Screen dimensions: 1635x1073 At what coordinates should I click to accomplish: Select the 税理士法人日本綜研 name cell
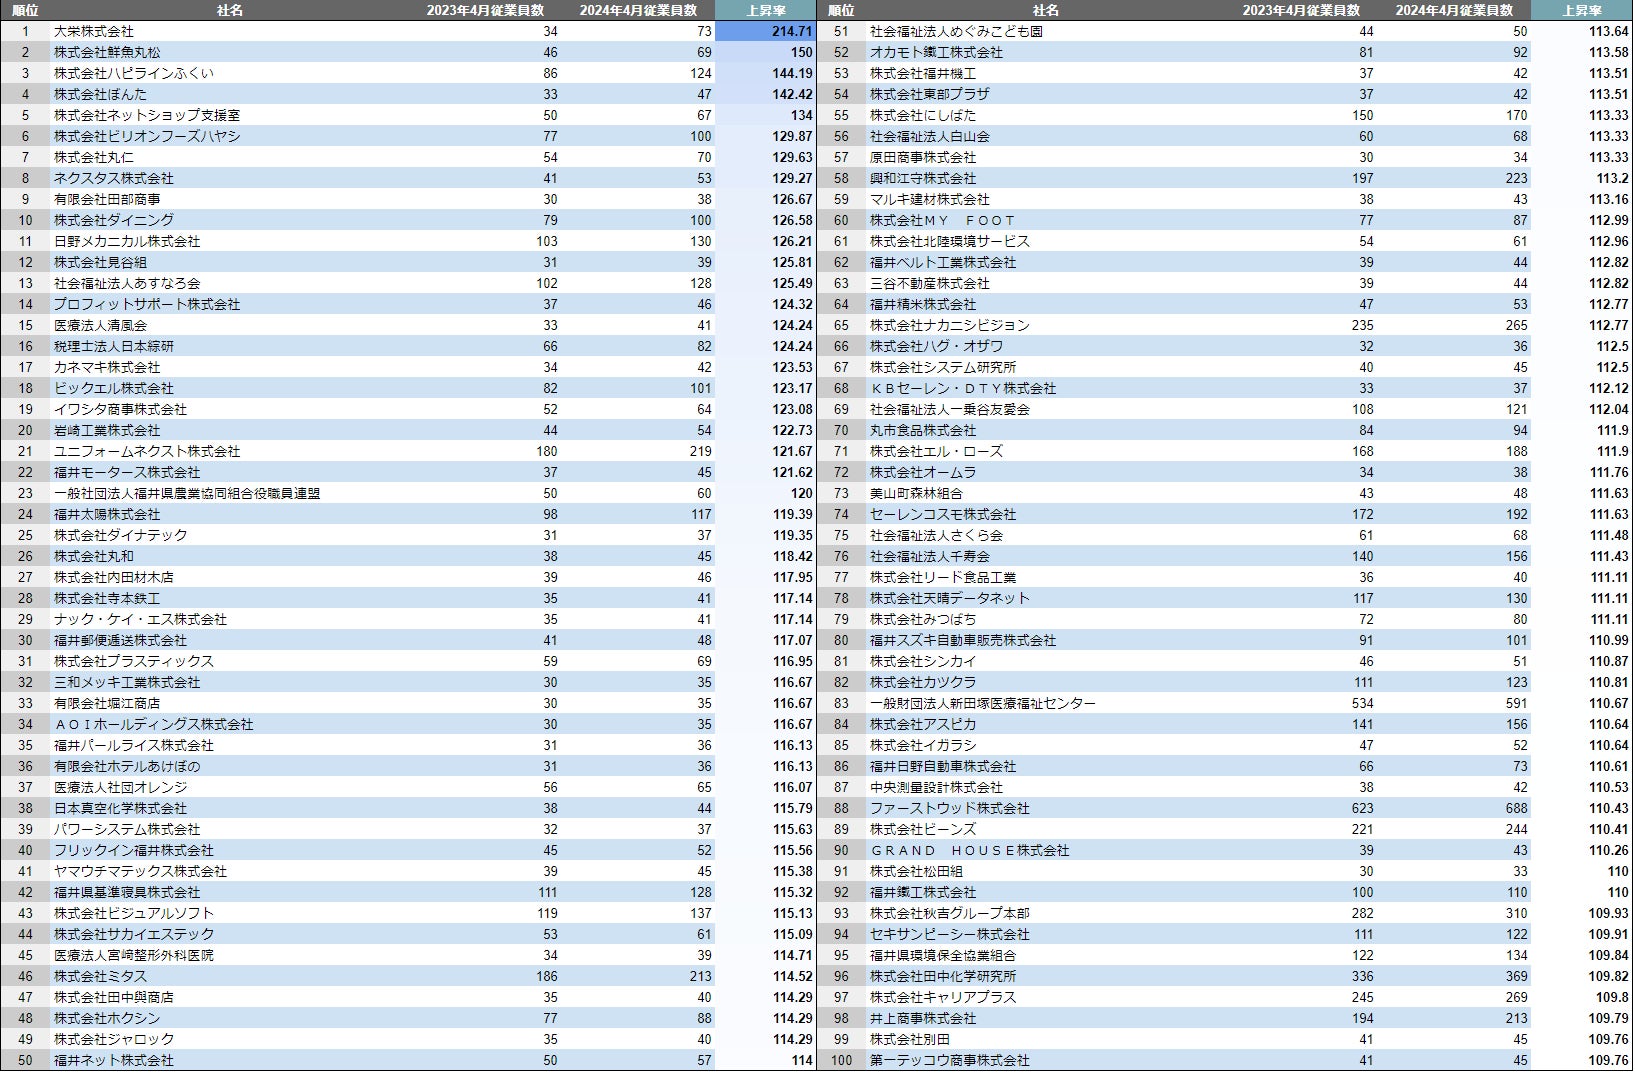tap(114, 346)
